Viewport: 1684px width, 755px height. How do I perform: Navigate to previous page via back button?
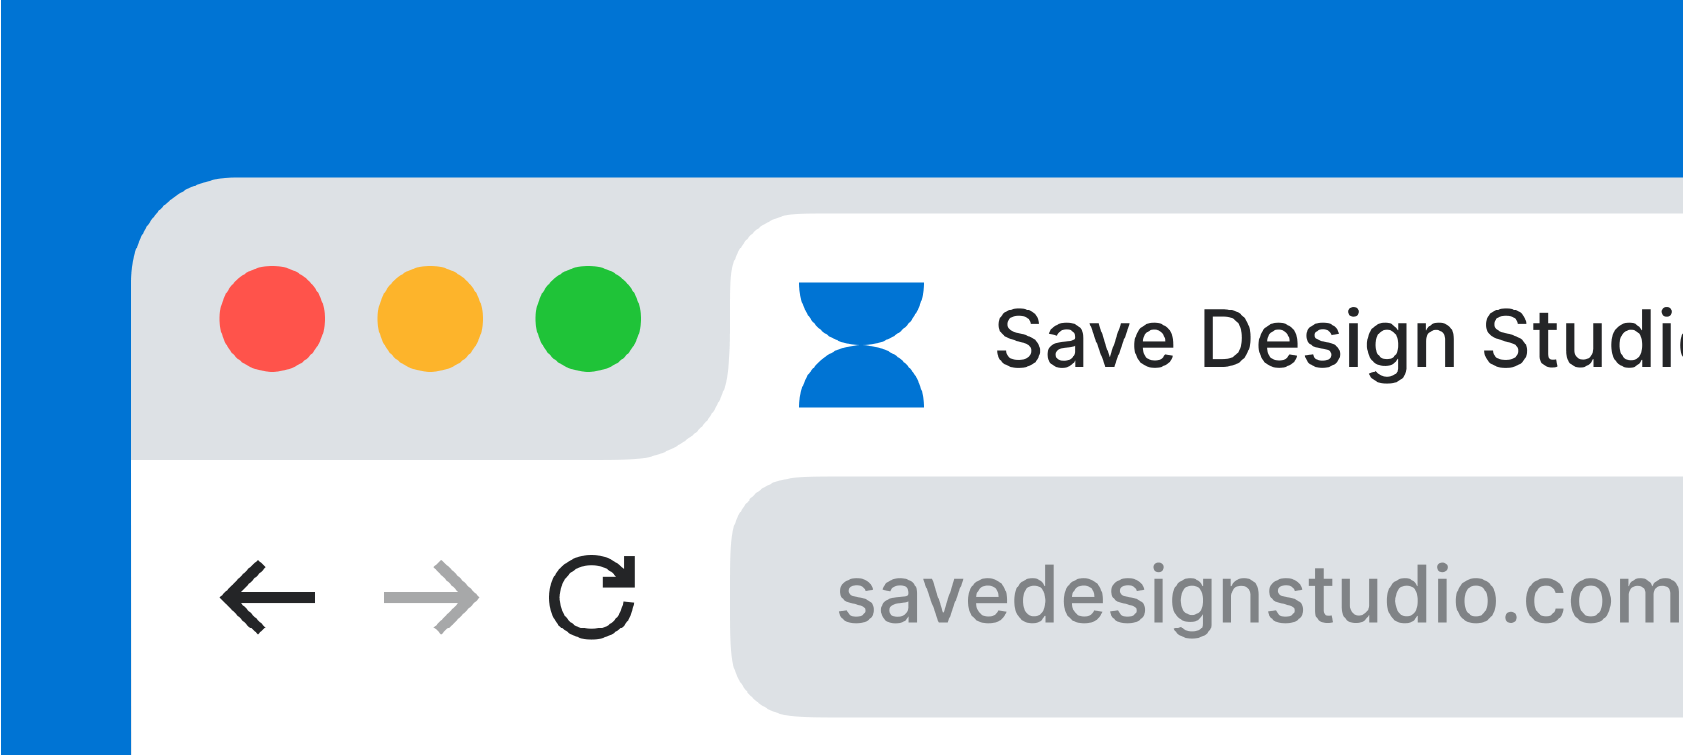[267, 597]
